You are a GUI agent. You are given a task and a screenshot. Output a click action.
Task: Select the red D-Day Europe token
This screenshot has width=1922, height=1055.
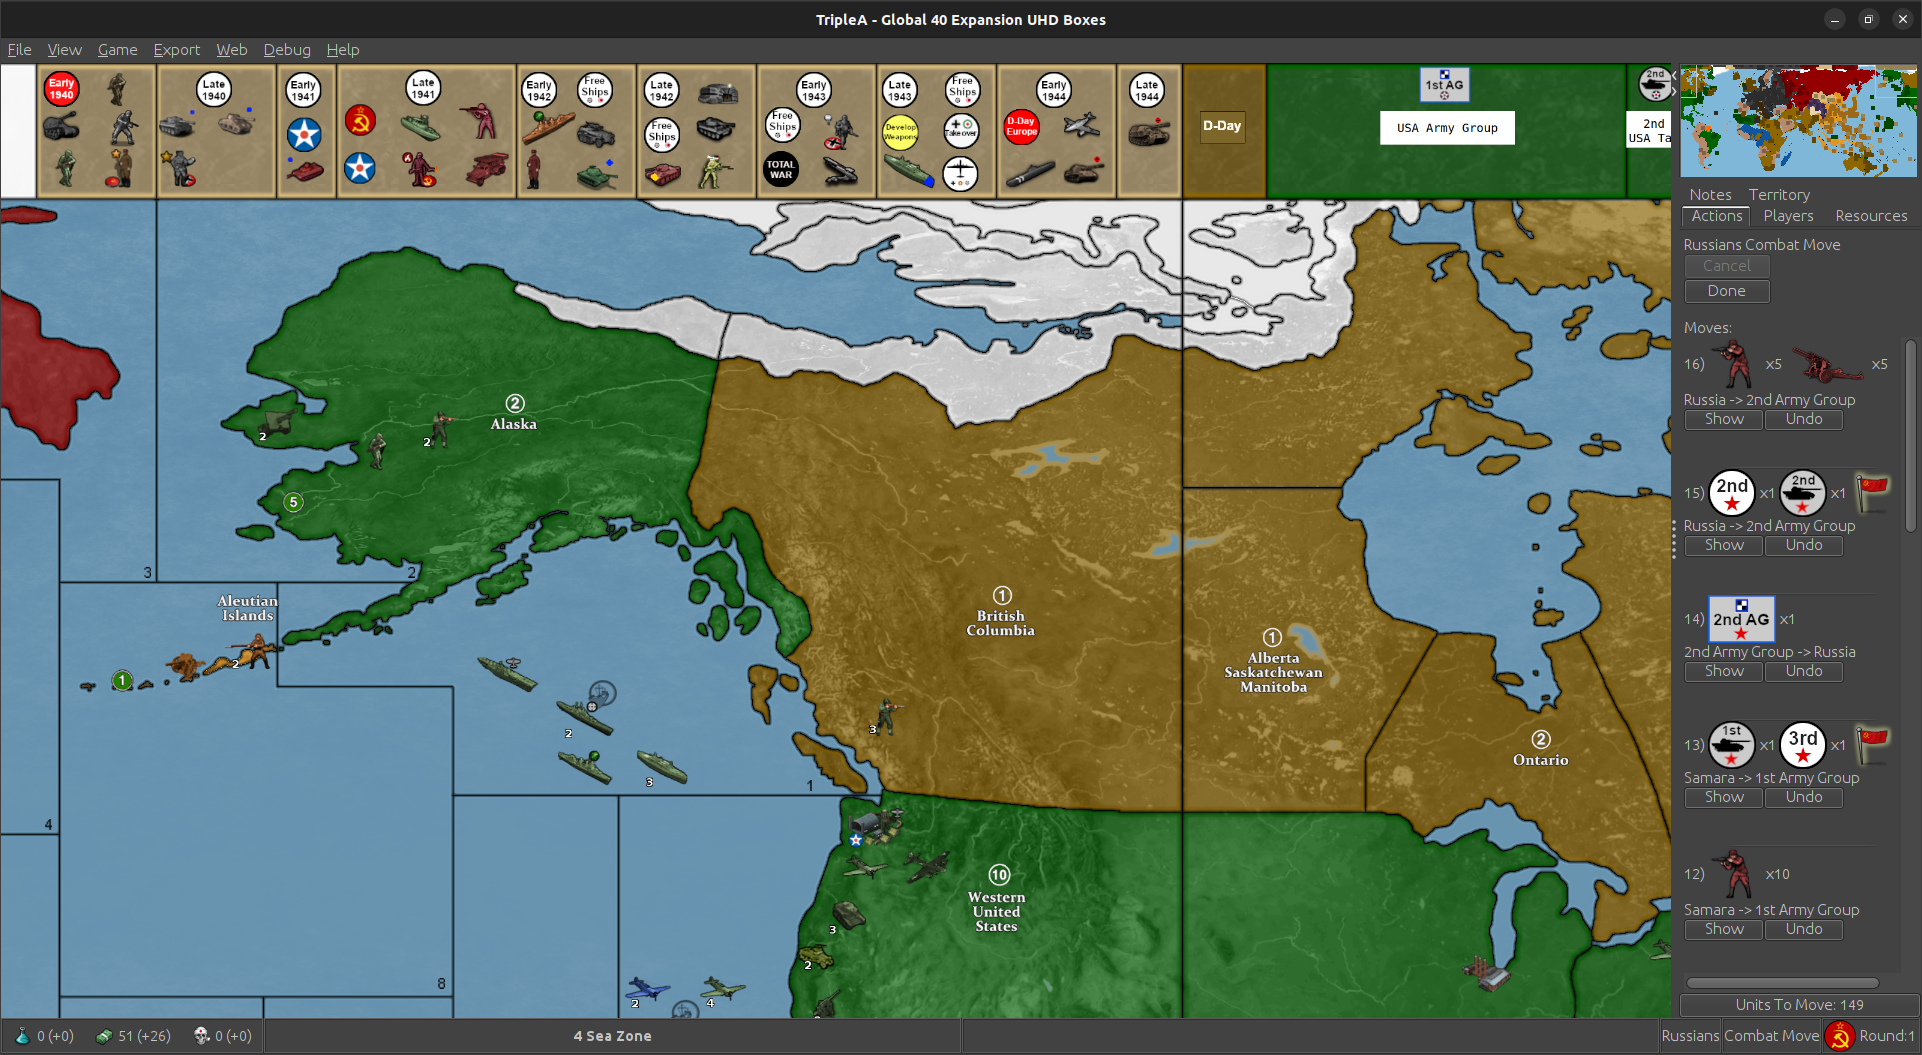[x=1021, y=127]
